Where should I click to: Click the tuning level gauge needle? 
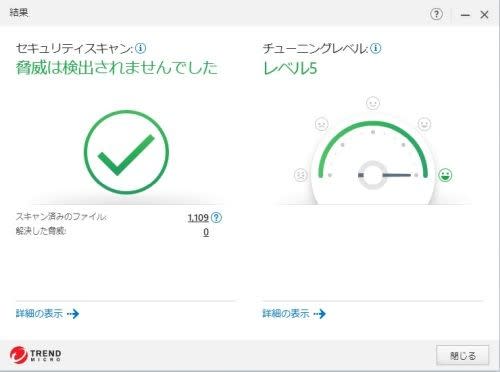pyautogui.click(x=397, y=175)
